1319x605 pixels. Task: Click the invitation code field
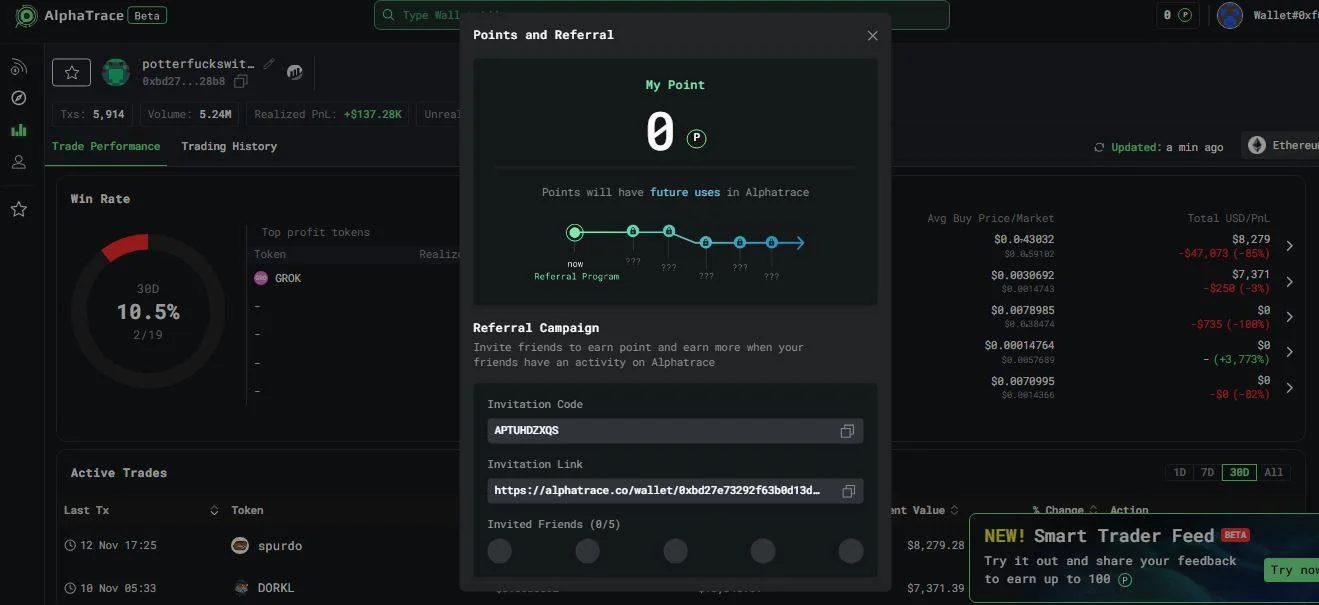tap(675, 431)
